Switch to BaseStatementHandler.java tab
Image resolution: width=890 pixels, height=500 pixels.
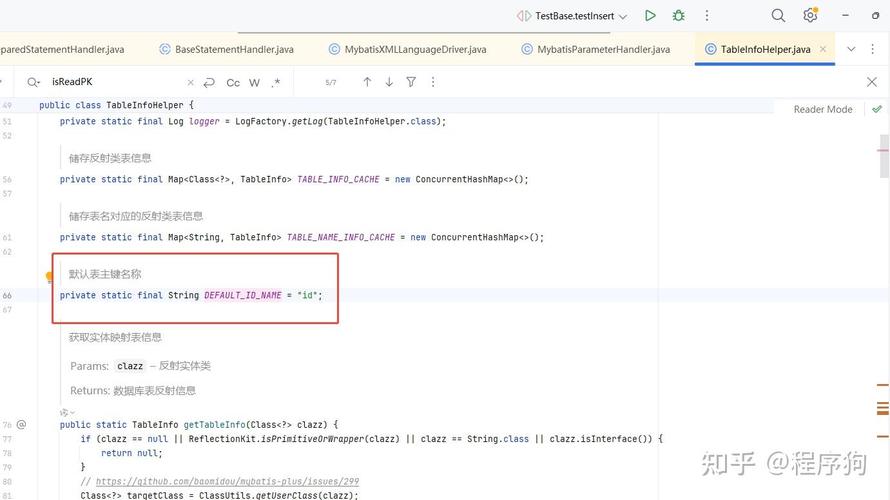pyautogui.click(x=233, y=49)
